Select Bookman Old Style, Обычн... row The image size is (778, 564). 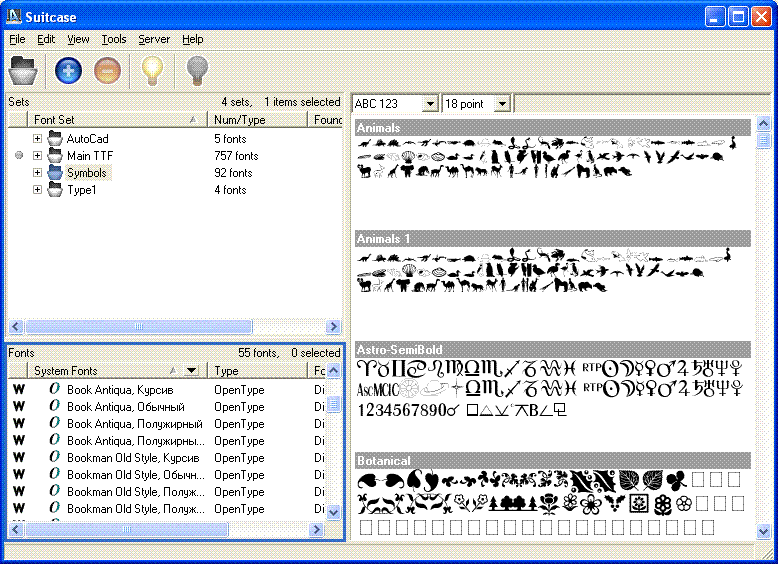click(167, 475)
